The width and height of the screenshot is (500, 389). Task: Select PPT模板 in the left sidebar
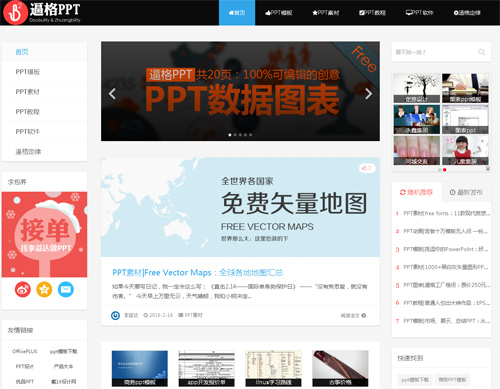coord(44,72)
